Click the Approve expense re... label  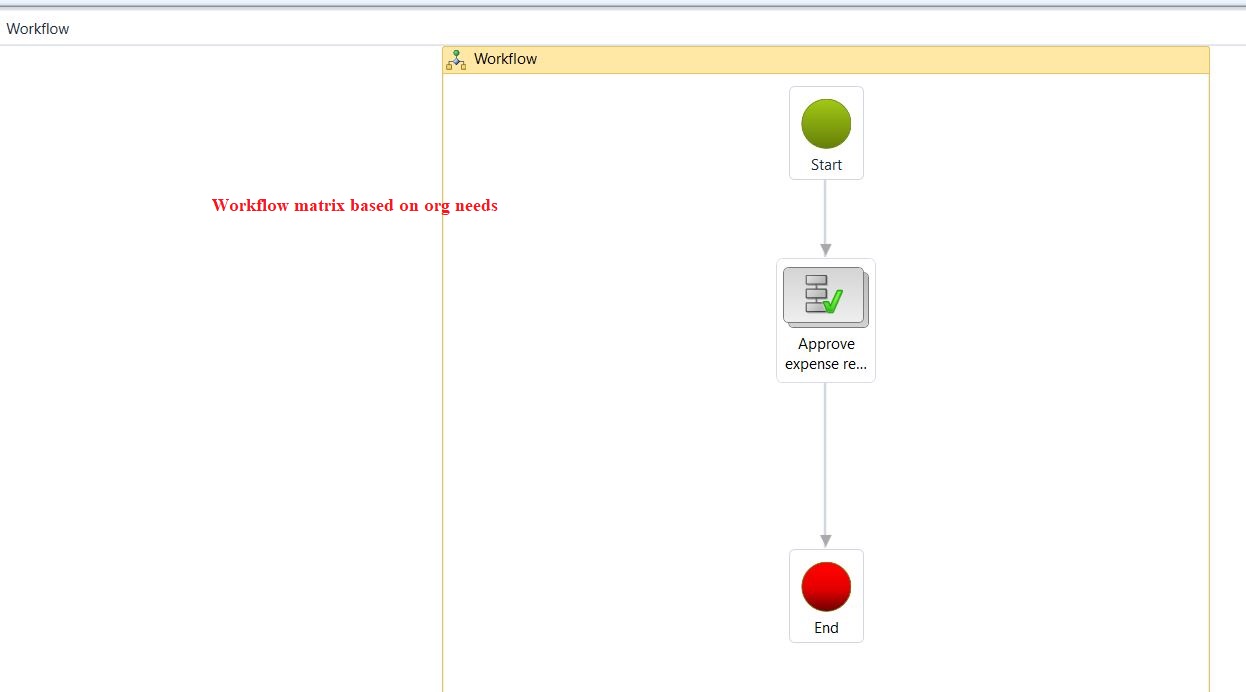tap(825, 353)
